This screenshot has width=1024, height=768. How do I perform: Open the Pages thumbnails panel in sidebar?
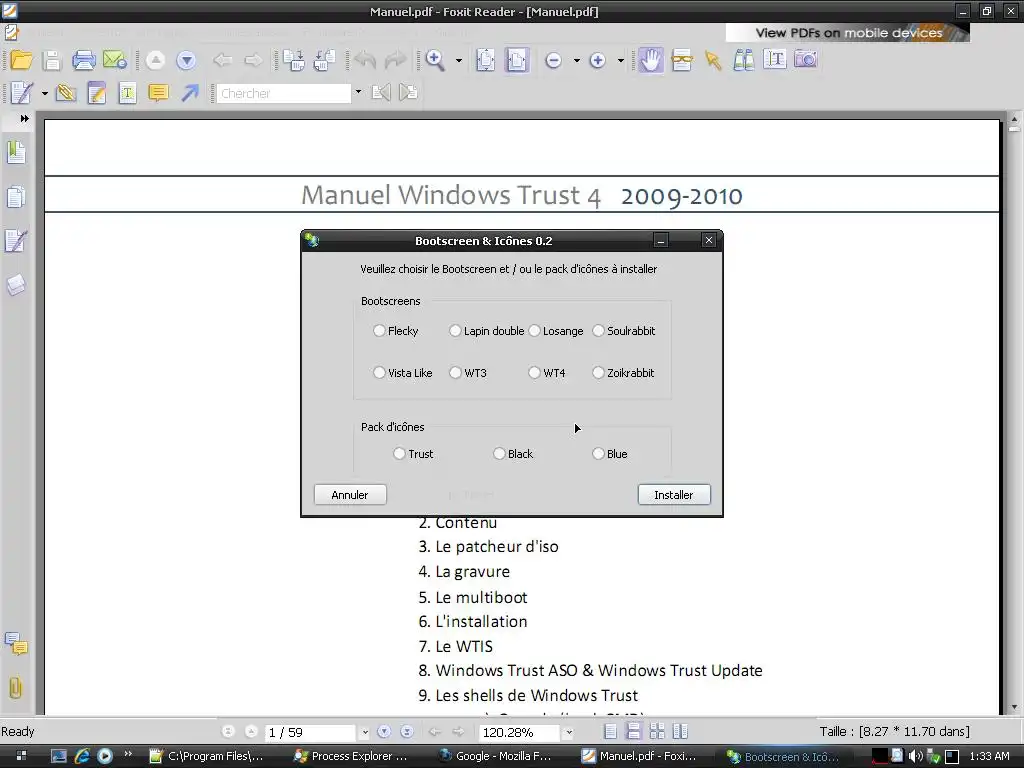click(x=16, y=197)
